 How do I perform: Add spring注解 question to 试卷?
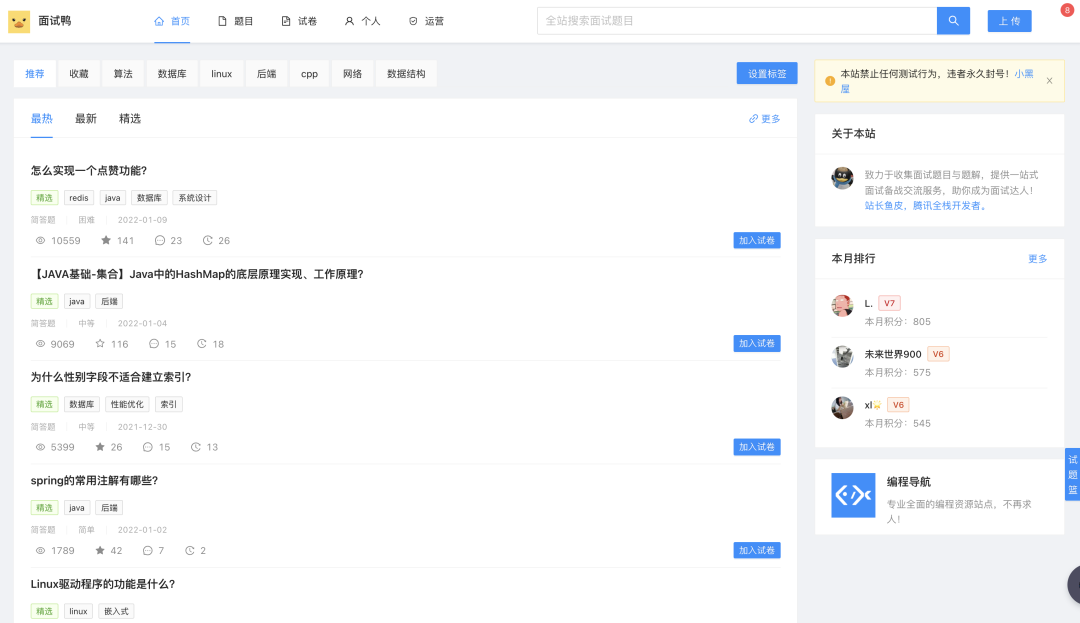point(756,550)
